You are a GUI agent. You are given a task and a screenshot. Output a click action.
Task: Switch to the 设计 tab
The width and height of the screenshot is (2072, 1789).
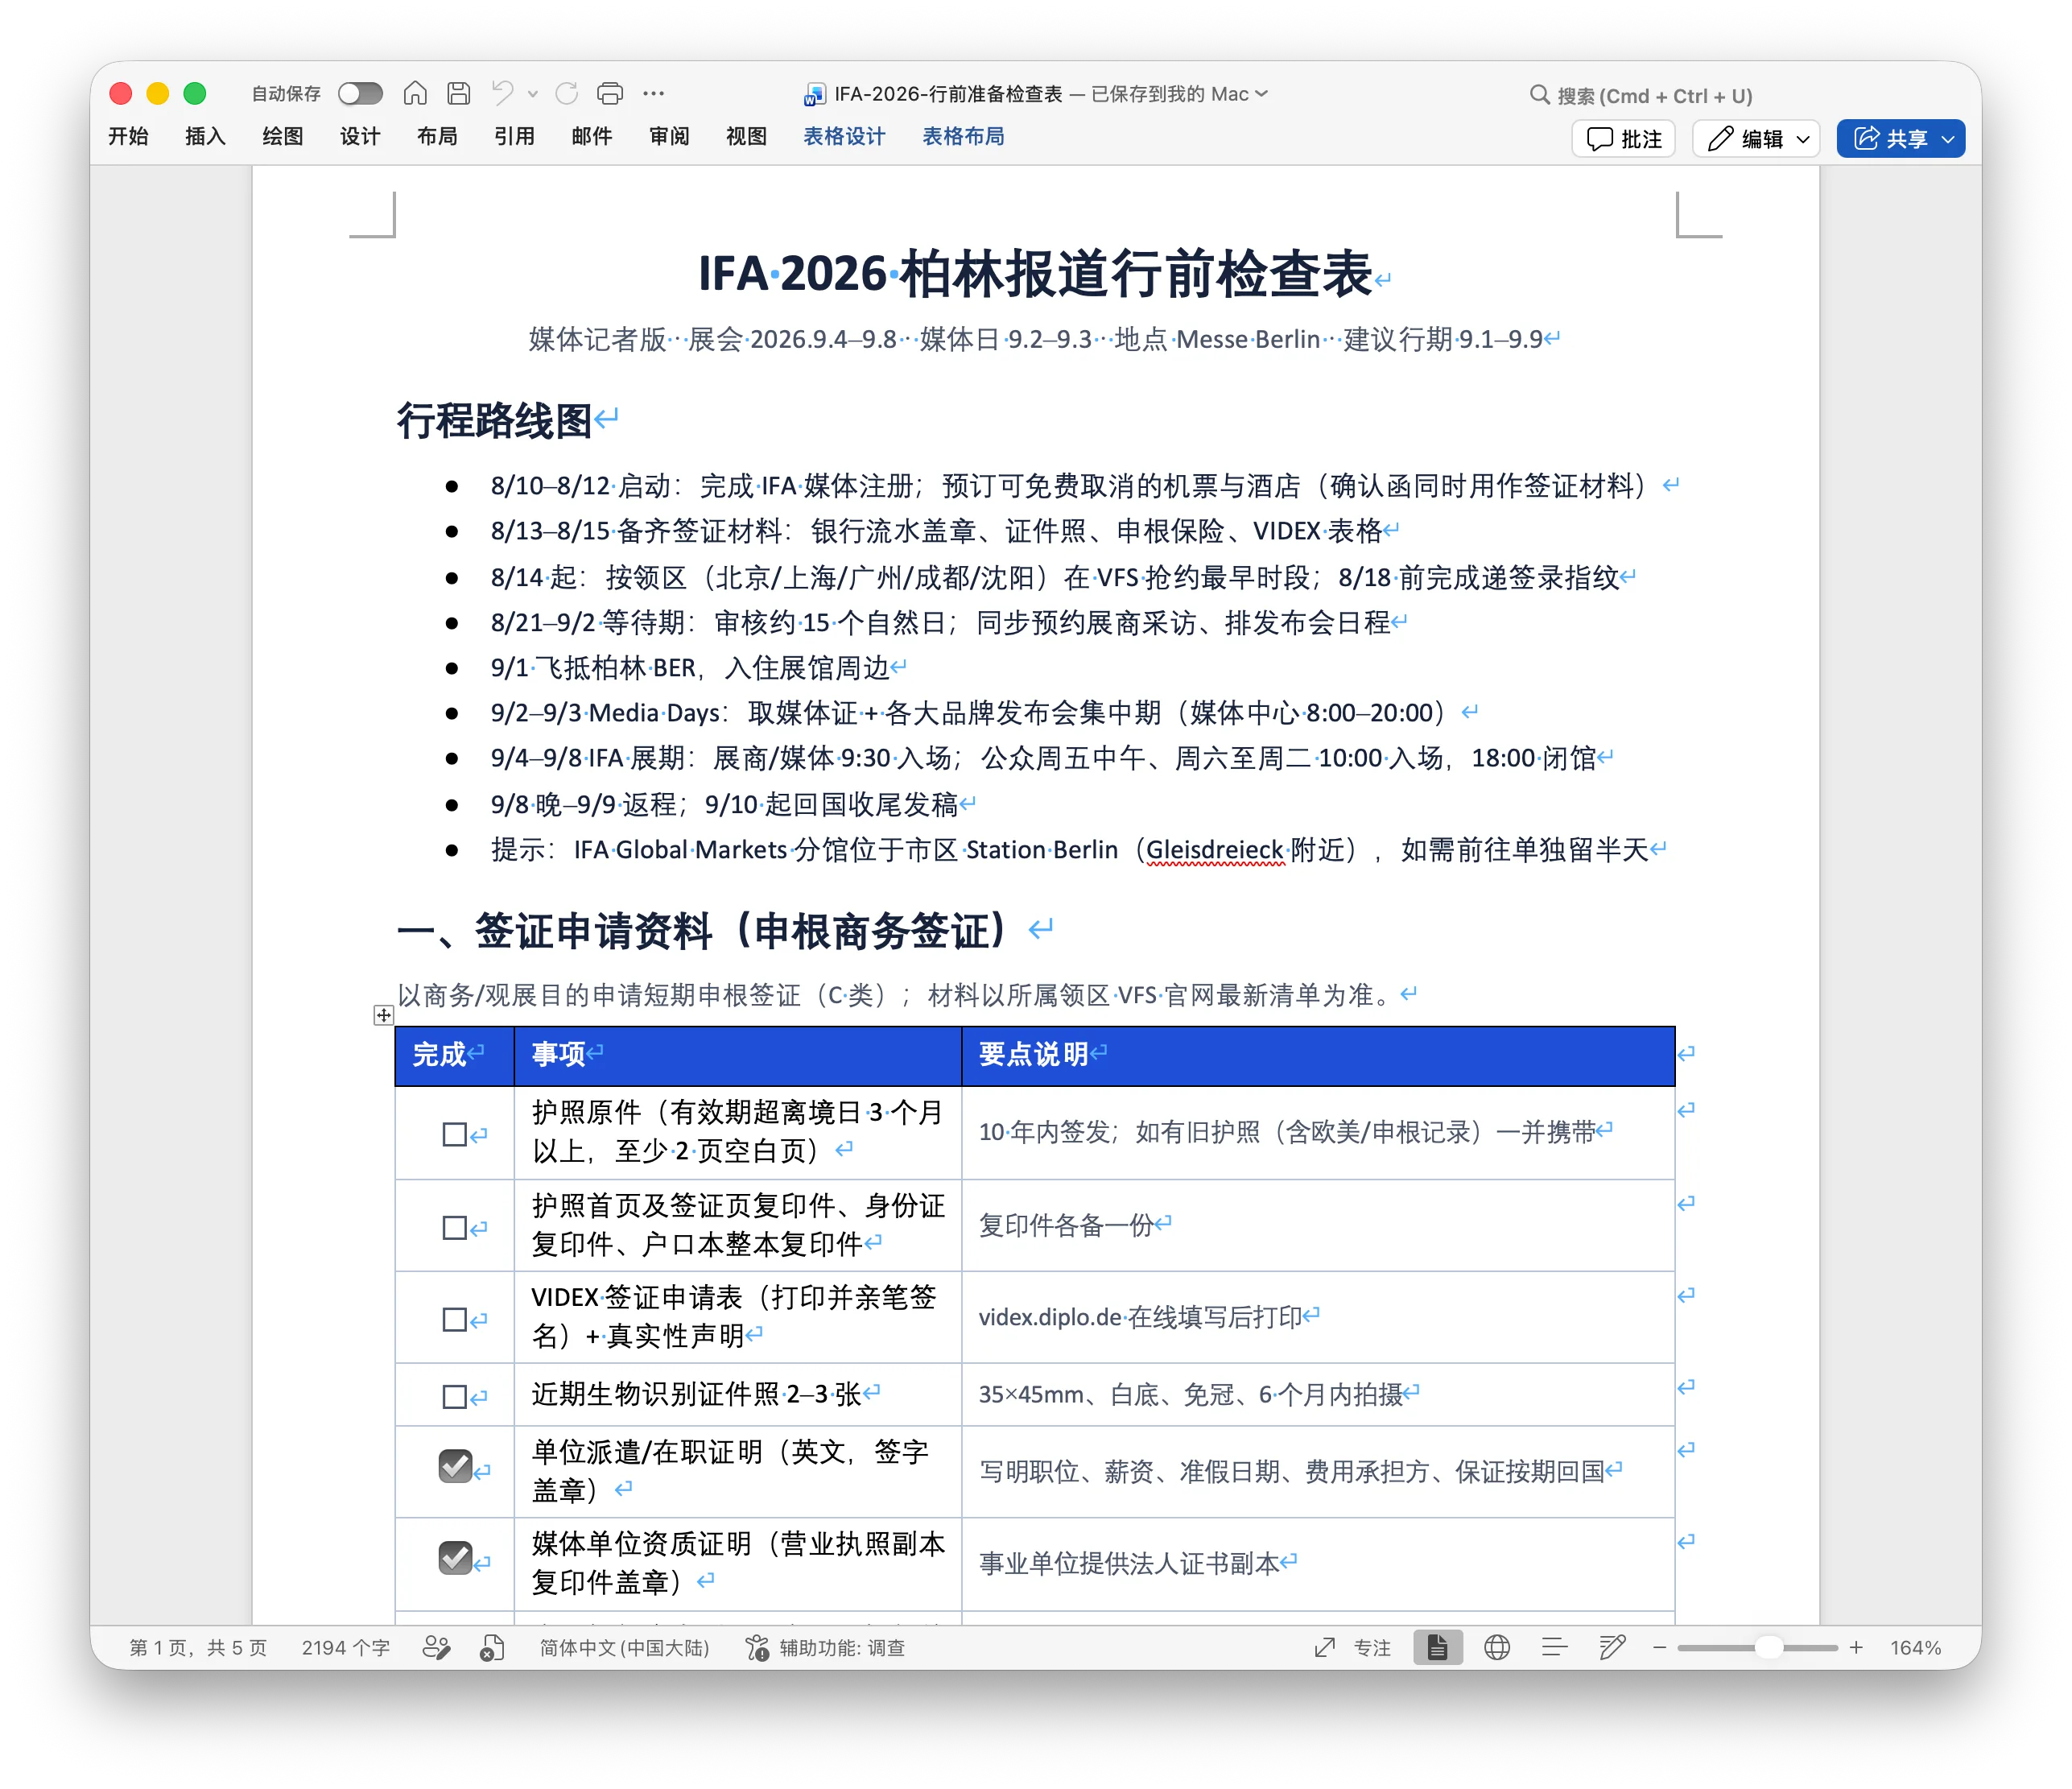pyautogui.click(x=360, y=136)
